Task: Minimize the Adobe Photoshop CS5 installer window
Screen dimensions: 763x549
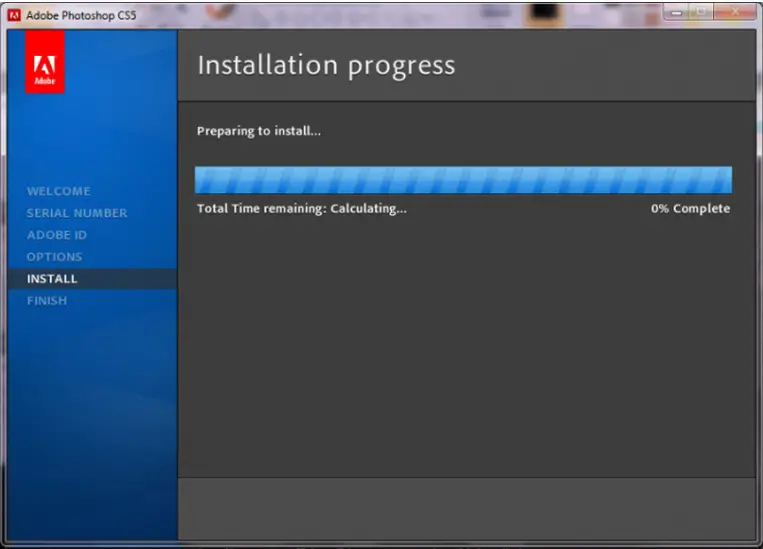Action: tap(676, 12)
